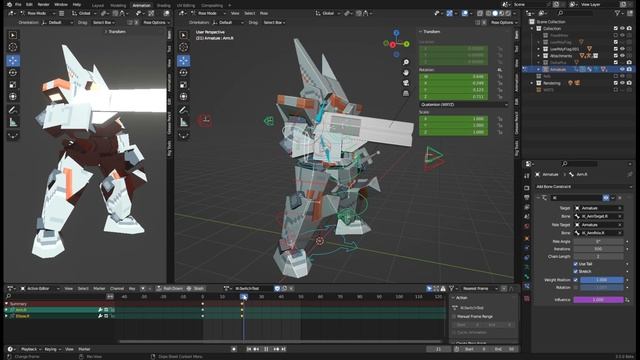Viewport: 640px width, 360px height.
Task: Open Quaternion rotation mode dropdown
Action: [464, 104]
